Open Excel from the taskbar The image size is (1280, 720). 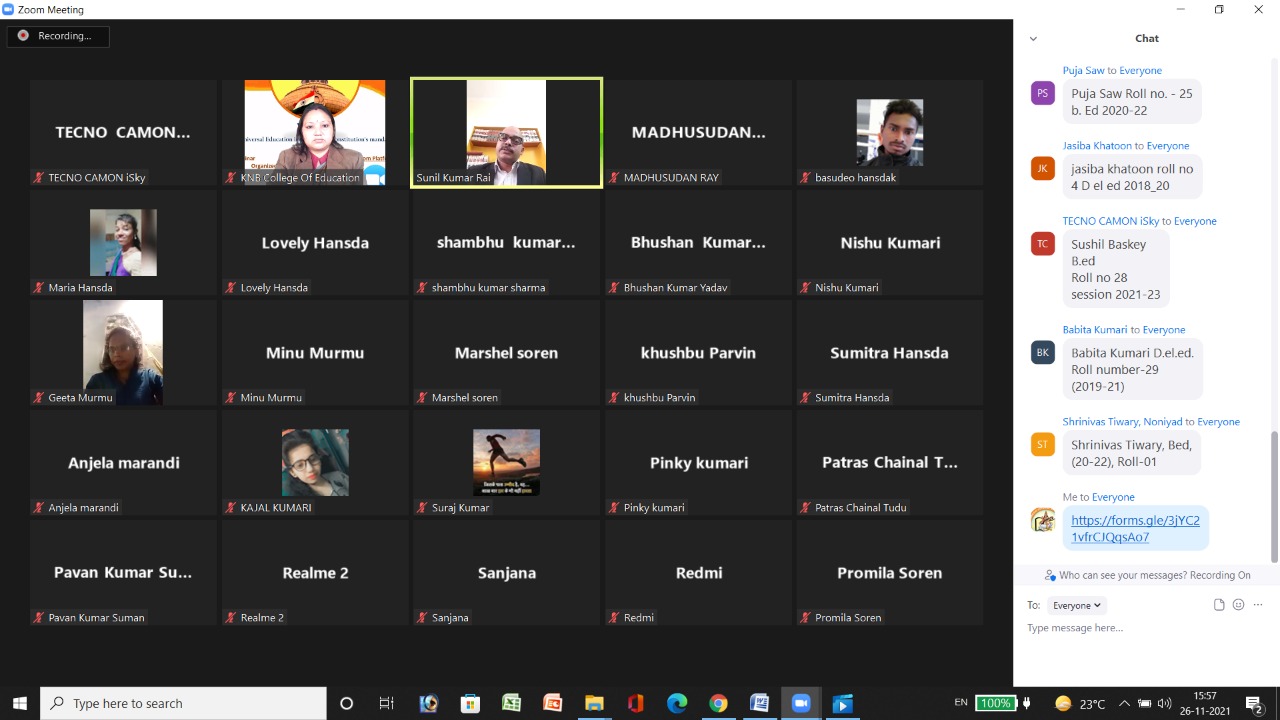click(511, 703)
